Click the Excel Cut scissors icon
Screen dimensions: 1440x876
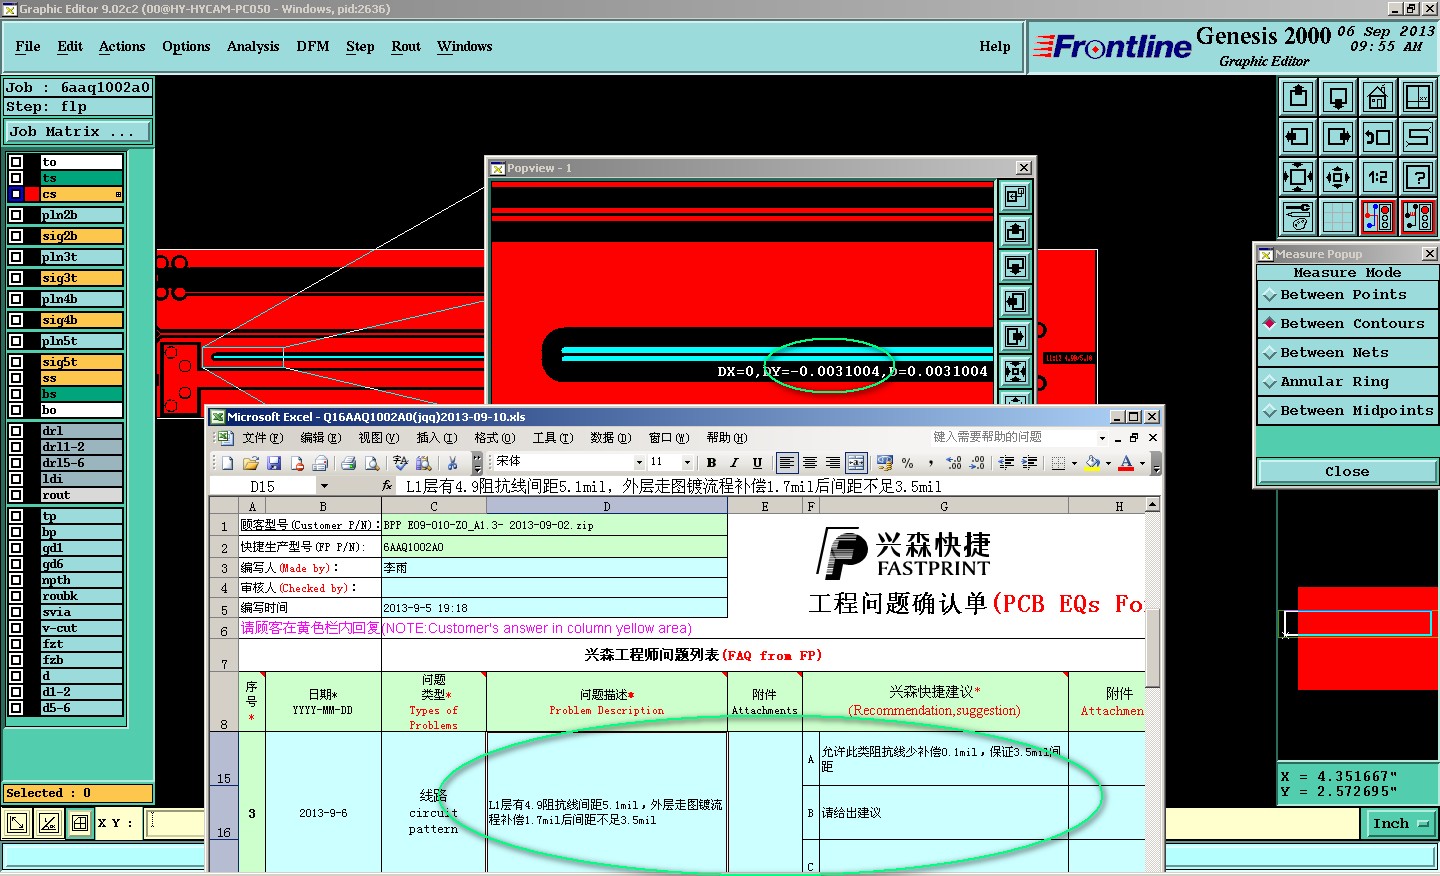pyautogui.click(x=452, y=463)
